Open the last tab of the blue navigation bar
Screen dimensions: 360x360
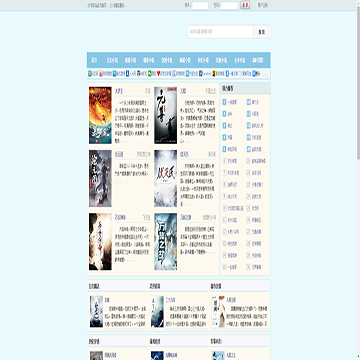point(258,60)
